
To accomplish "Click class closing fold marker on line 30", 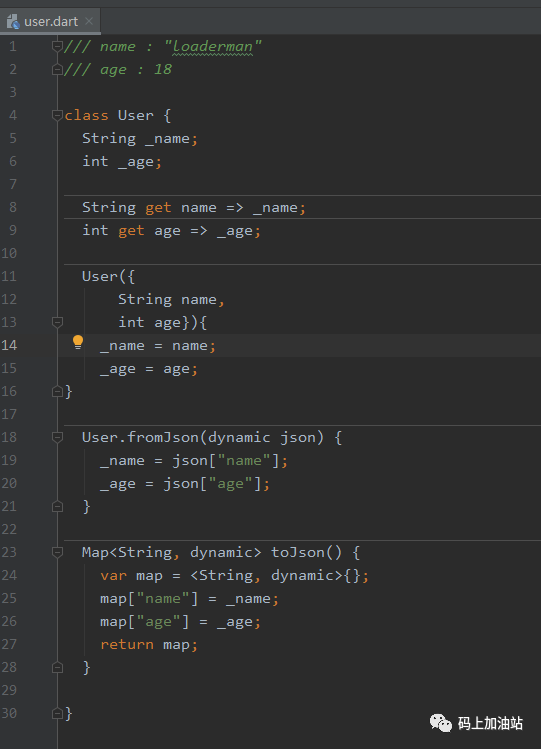I will (x=57, y=714).
